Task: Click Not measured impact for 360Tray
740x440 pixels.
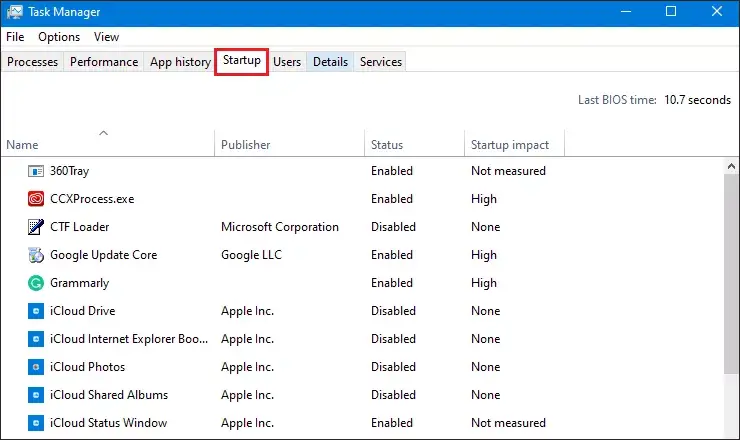Action: point(508,171)
